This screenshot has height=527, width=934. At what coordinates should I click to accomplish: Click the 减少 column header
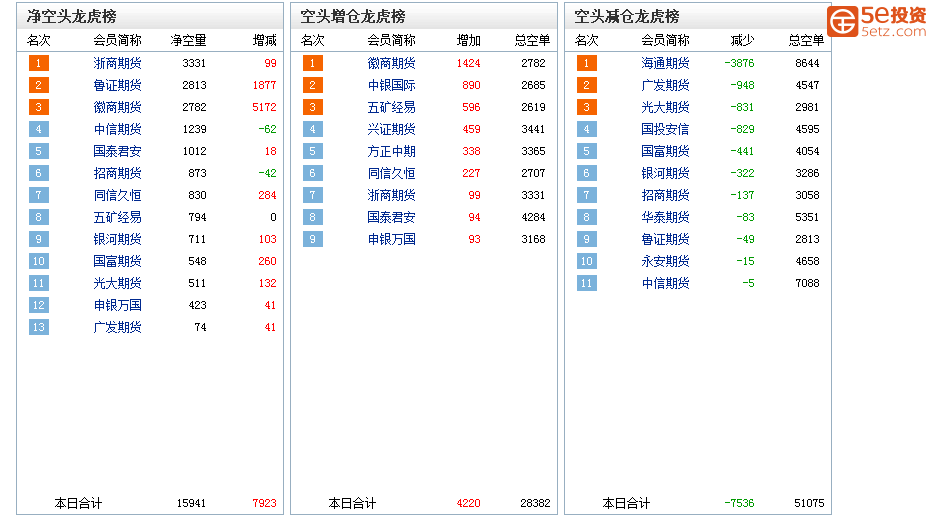[742, 40]
